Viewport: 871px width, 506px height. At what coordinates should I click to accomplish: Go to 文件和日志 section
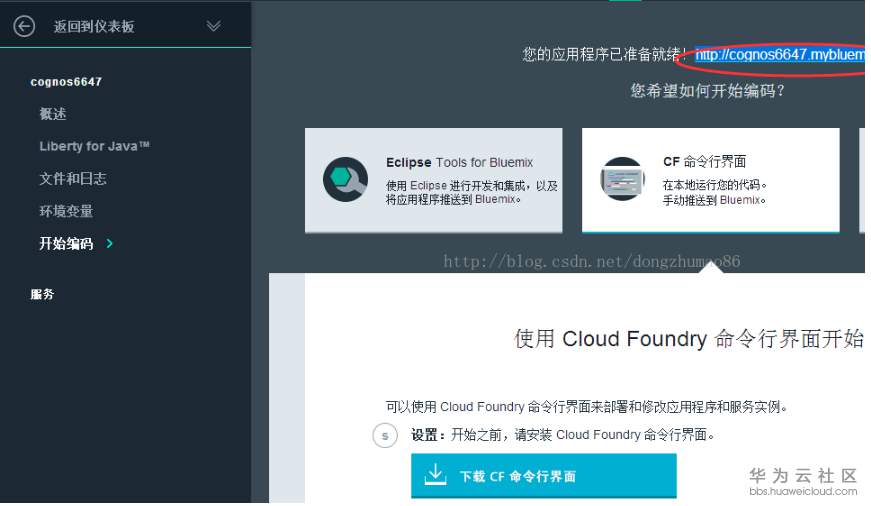click(73, 178)
